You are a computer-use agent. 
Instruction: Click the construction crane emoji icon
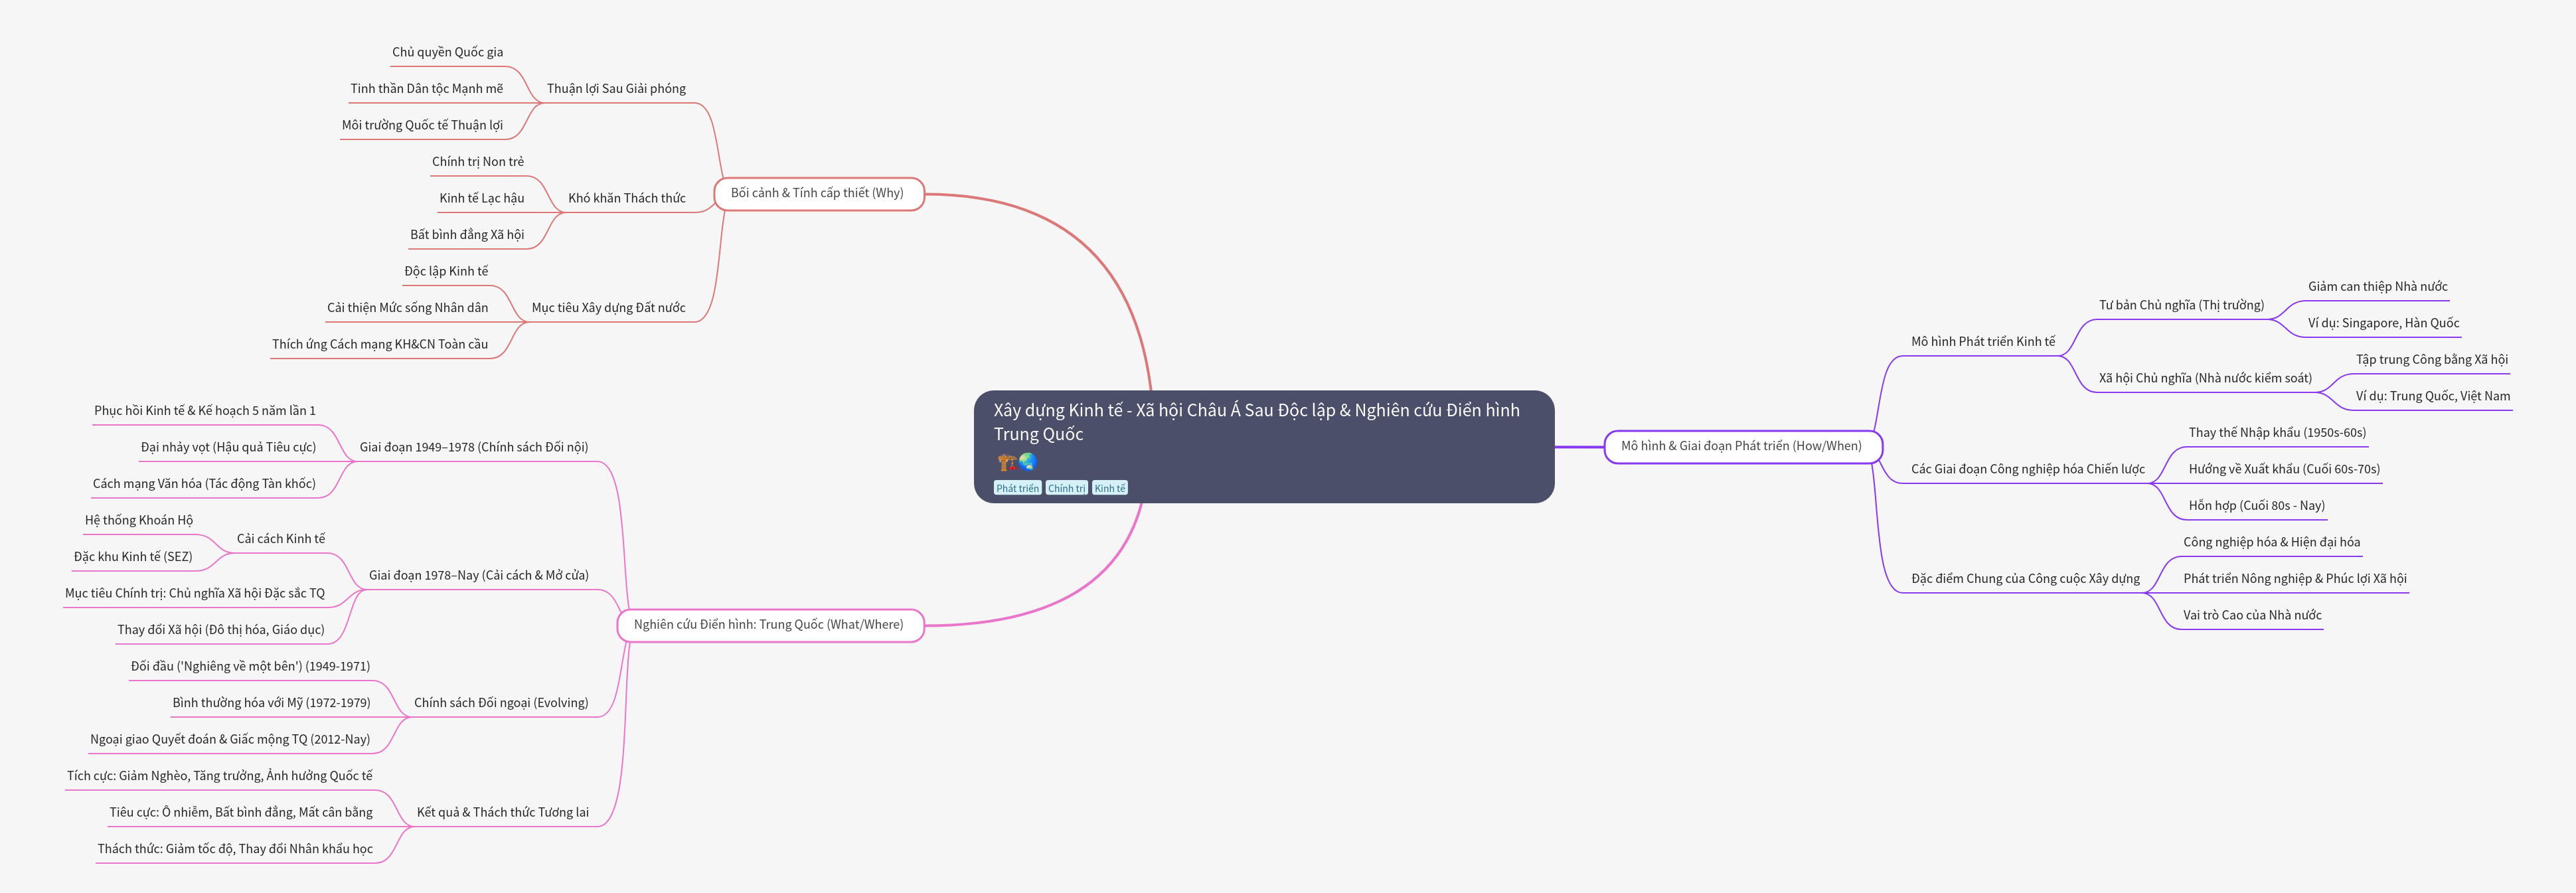pos(1006,462)
